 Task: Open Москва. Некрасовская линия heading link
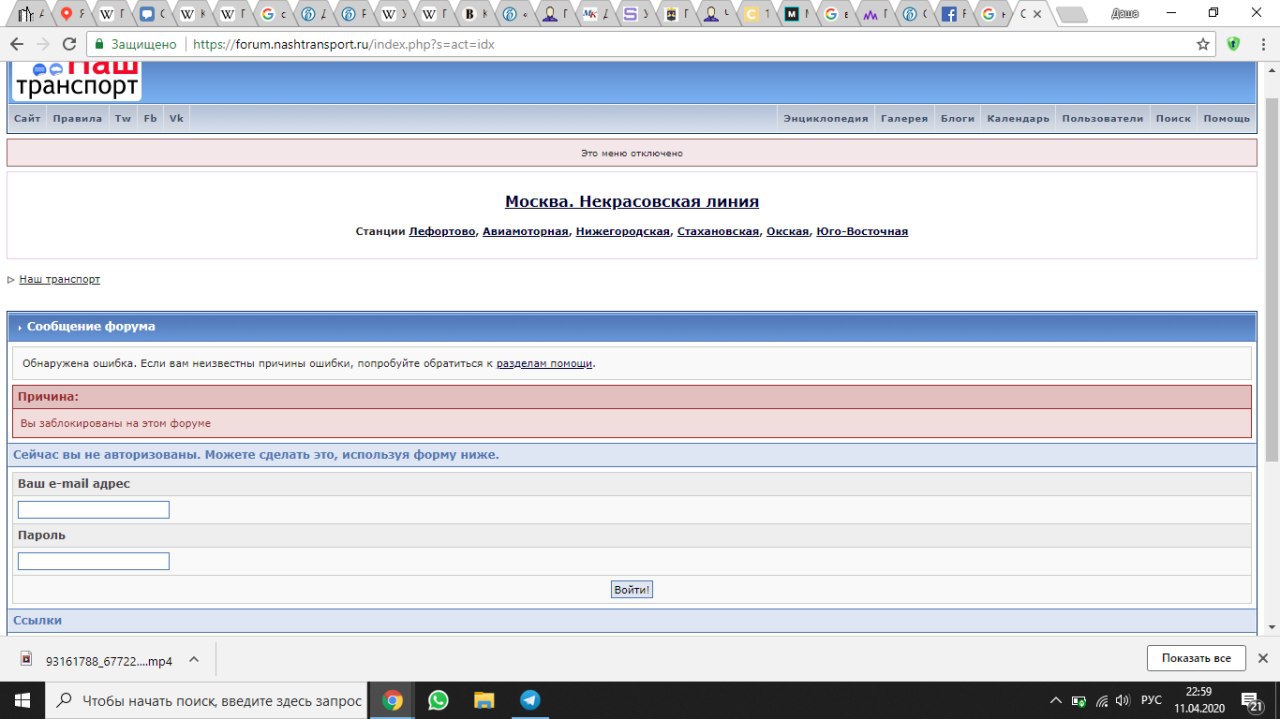click(x=632, y=201)
